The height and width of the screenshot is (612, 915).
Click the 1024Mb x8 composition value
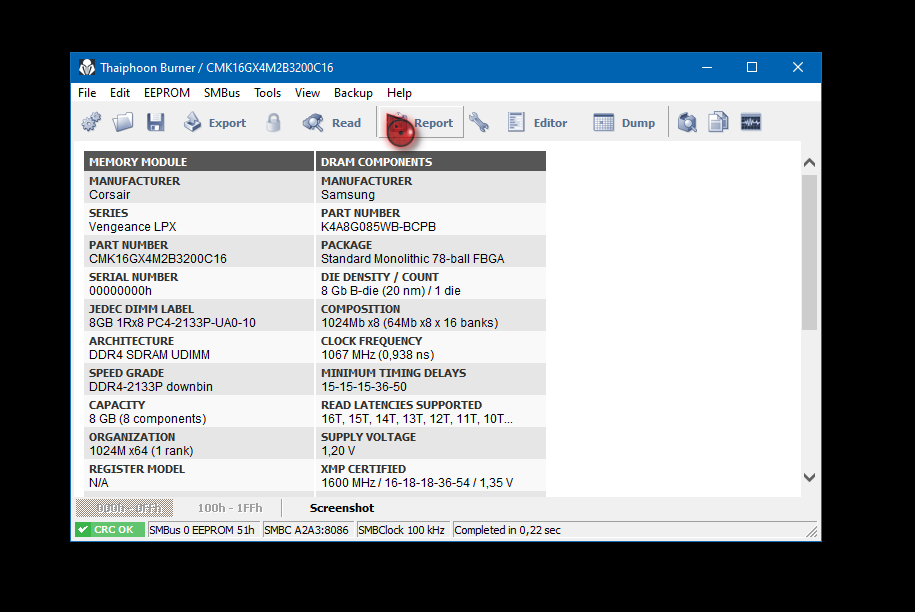pos(410,323)
